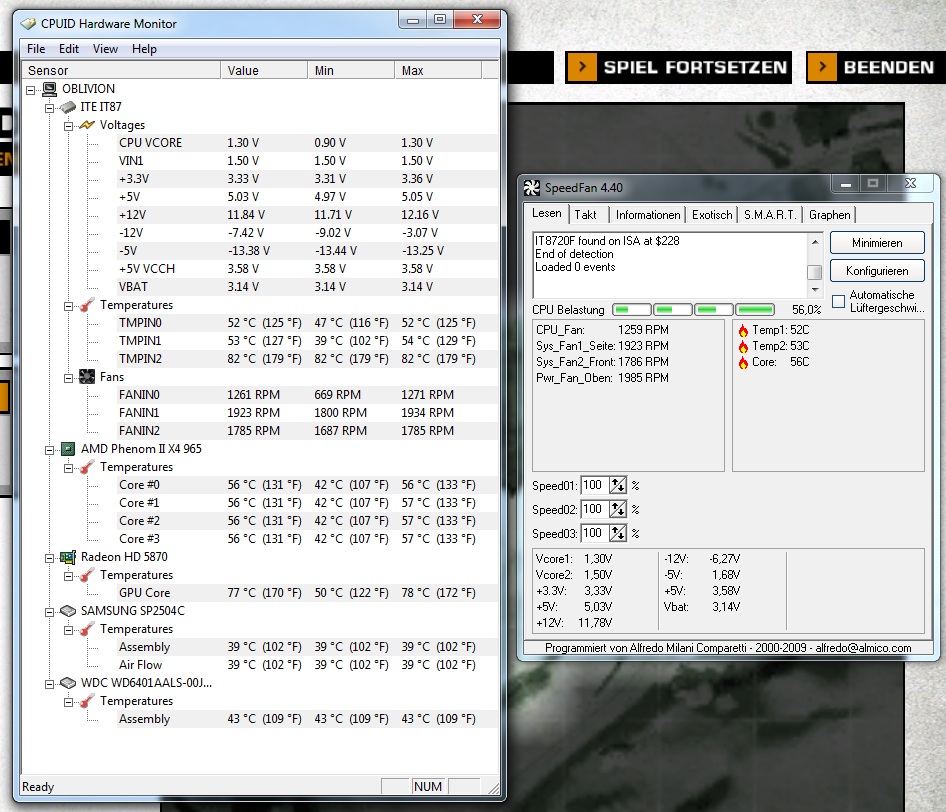Screen dimensions: 946x812
Task: Click the WDC WD6401AALS hard drive icon
Action: pyautogui.click(x=68, y=683)
